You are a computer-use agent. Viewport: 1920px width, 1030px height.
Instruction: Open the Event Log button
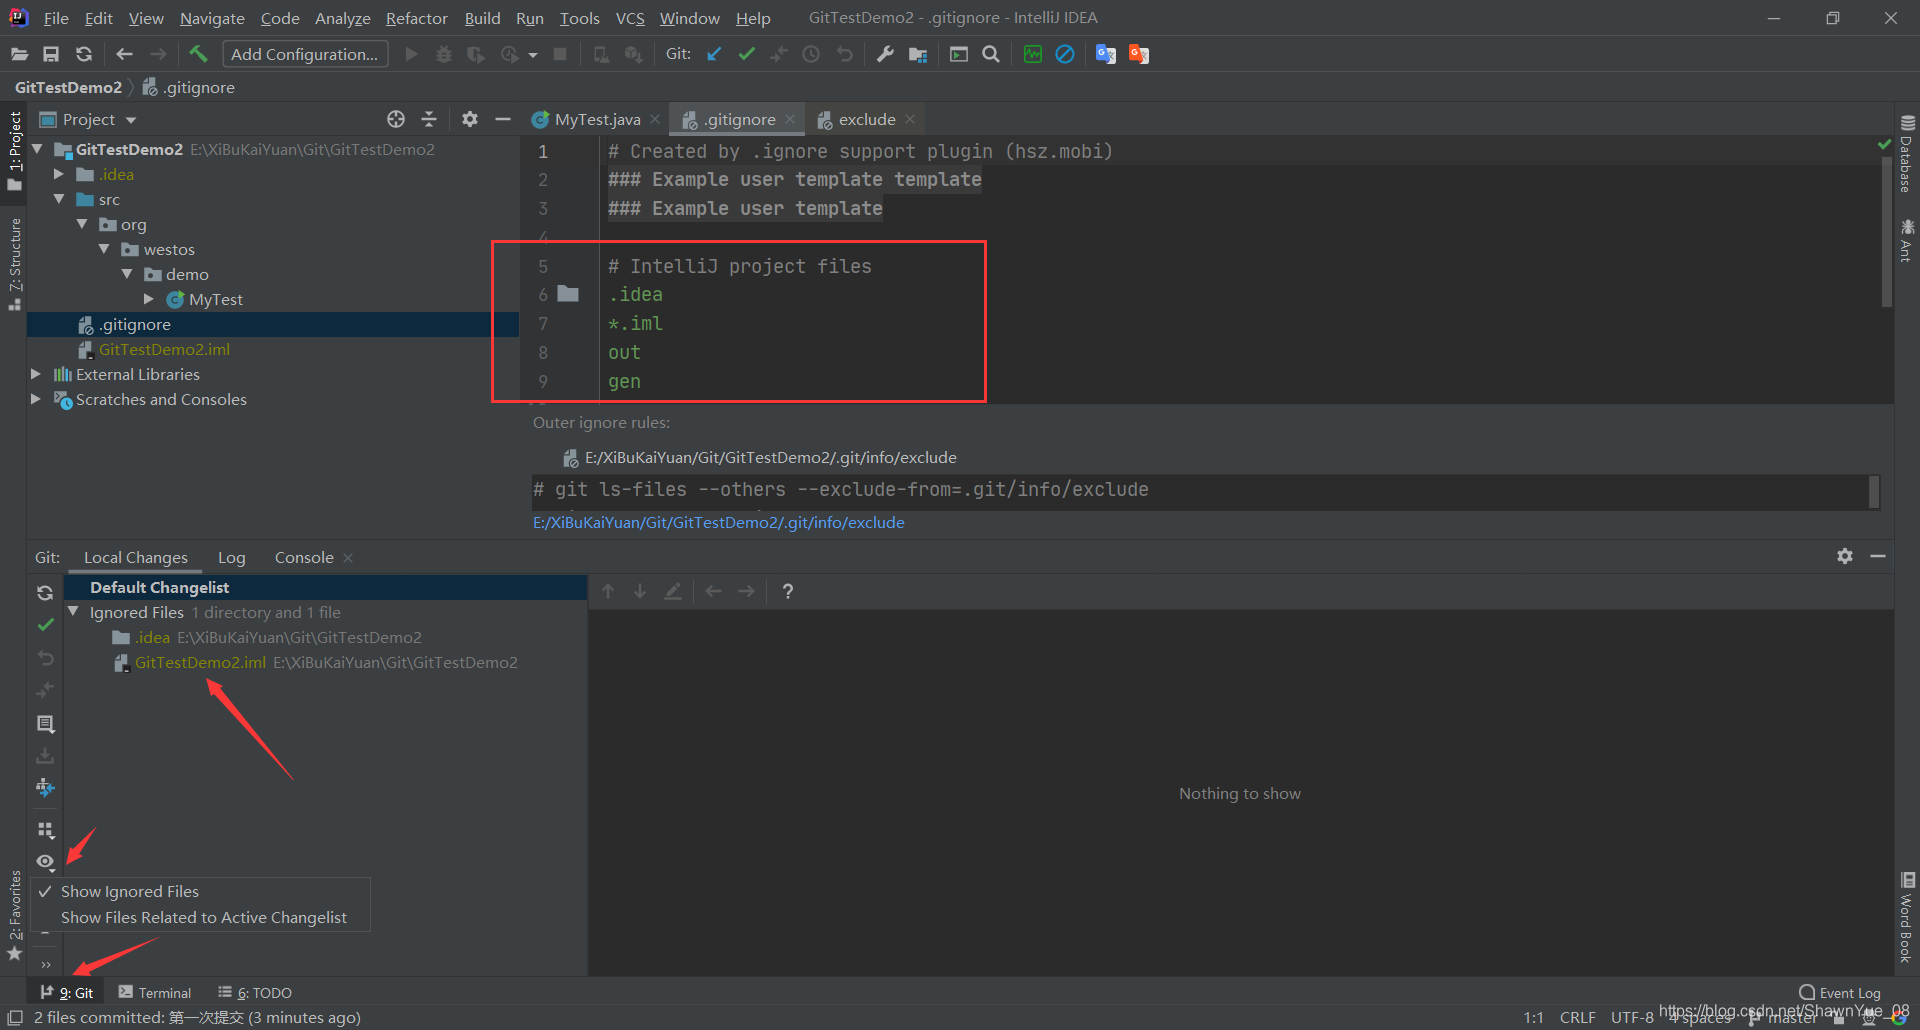point(1840,992)
